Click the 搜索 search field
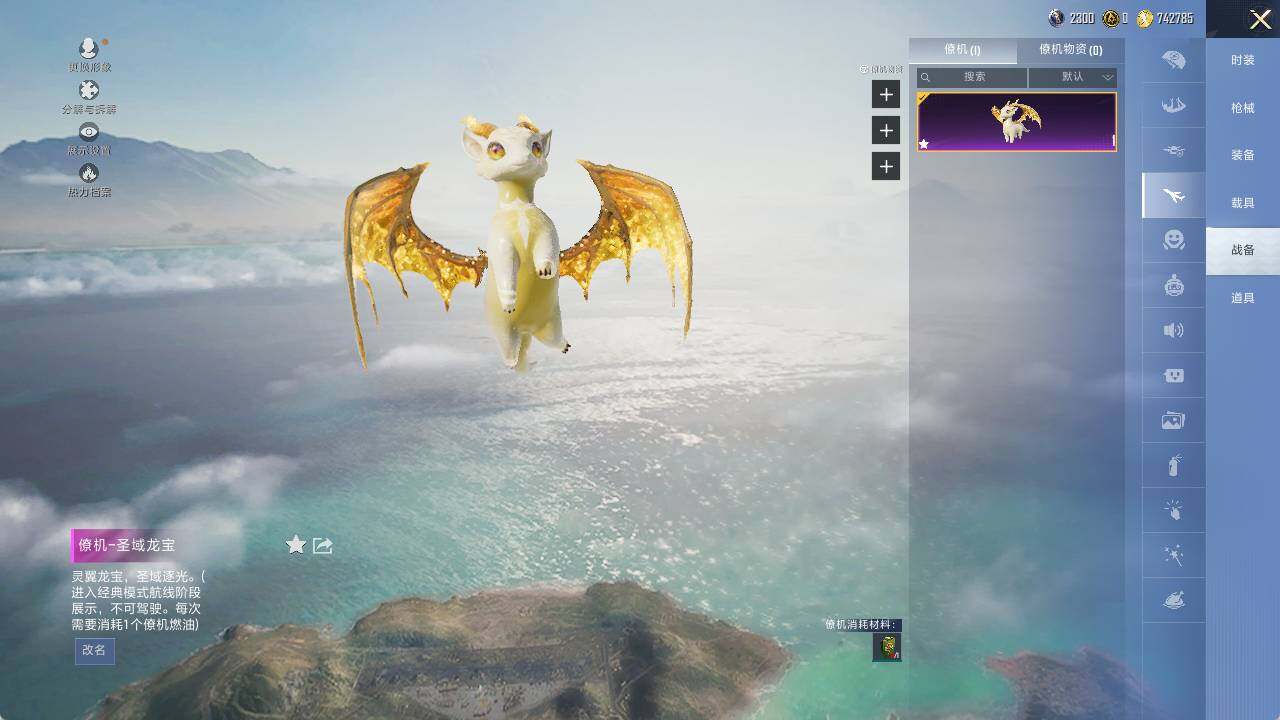 tap(972, 77)
